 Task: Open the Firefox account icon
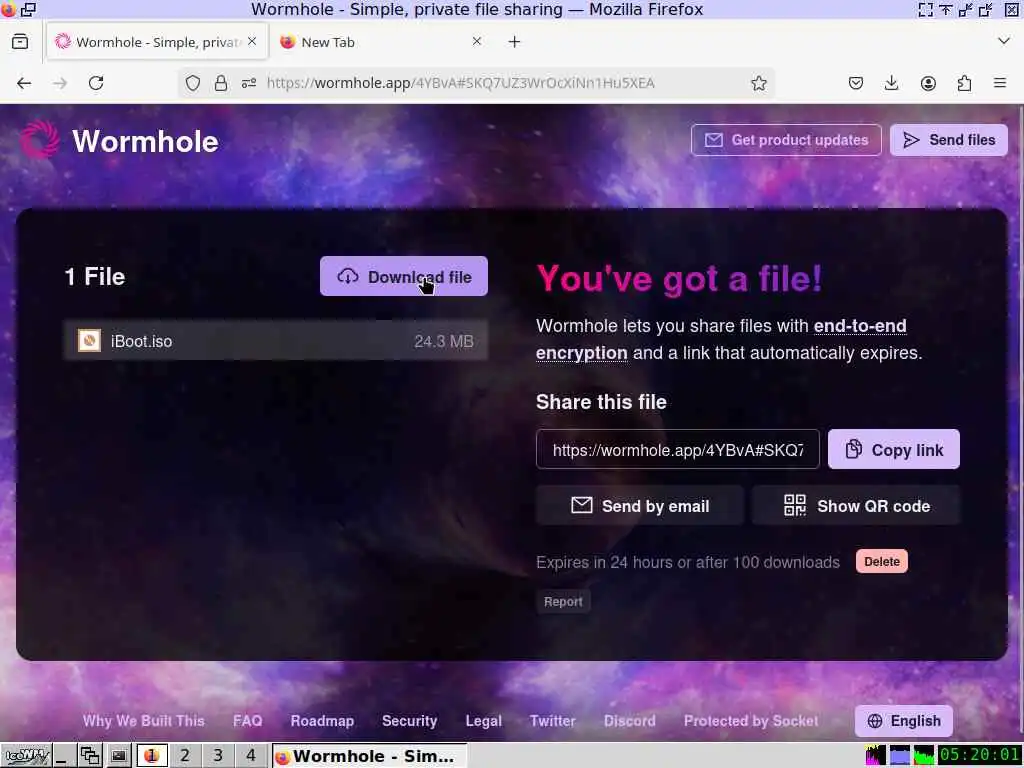click(928, 83)
